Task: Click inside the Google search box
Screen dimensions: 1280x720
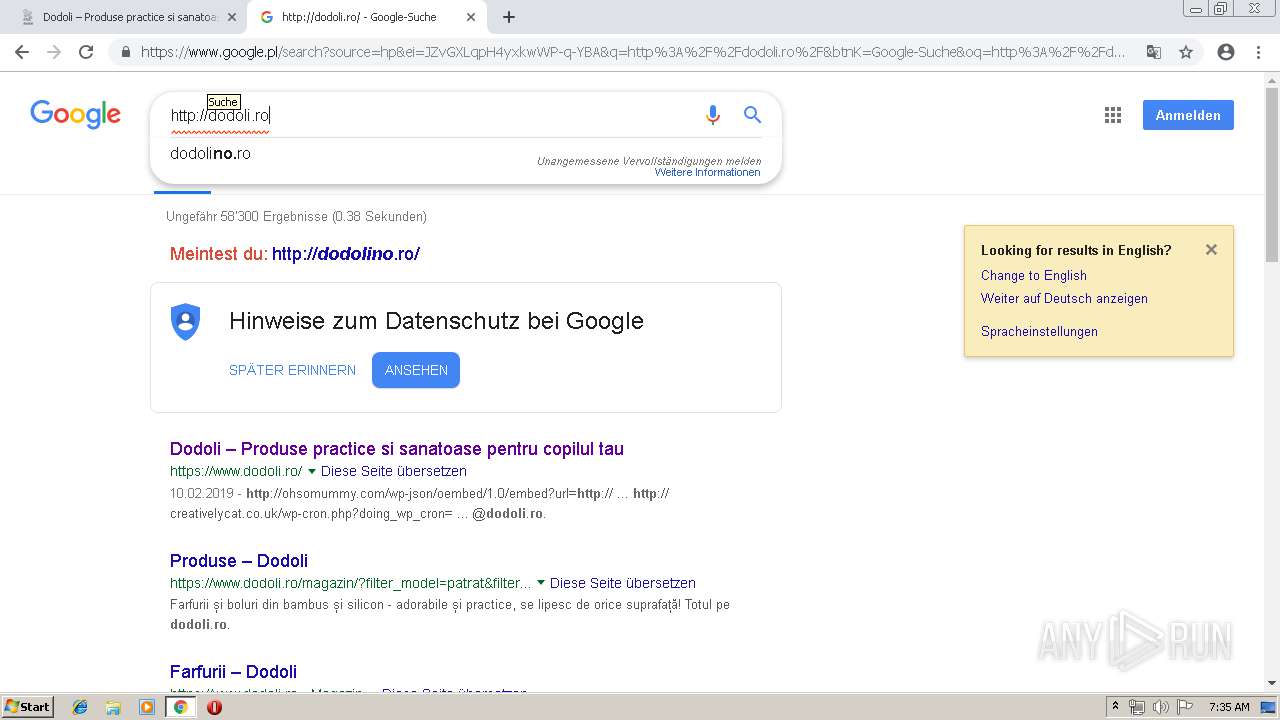Action: (430, 116)
